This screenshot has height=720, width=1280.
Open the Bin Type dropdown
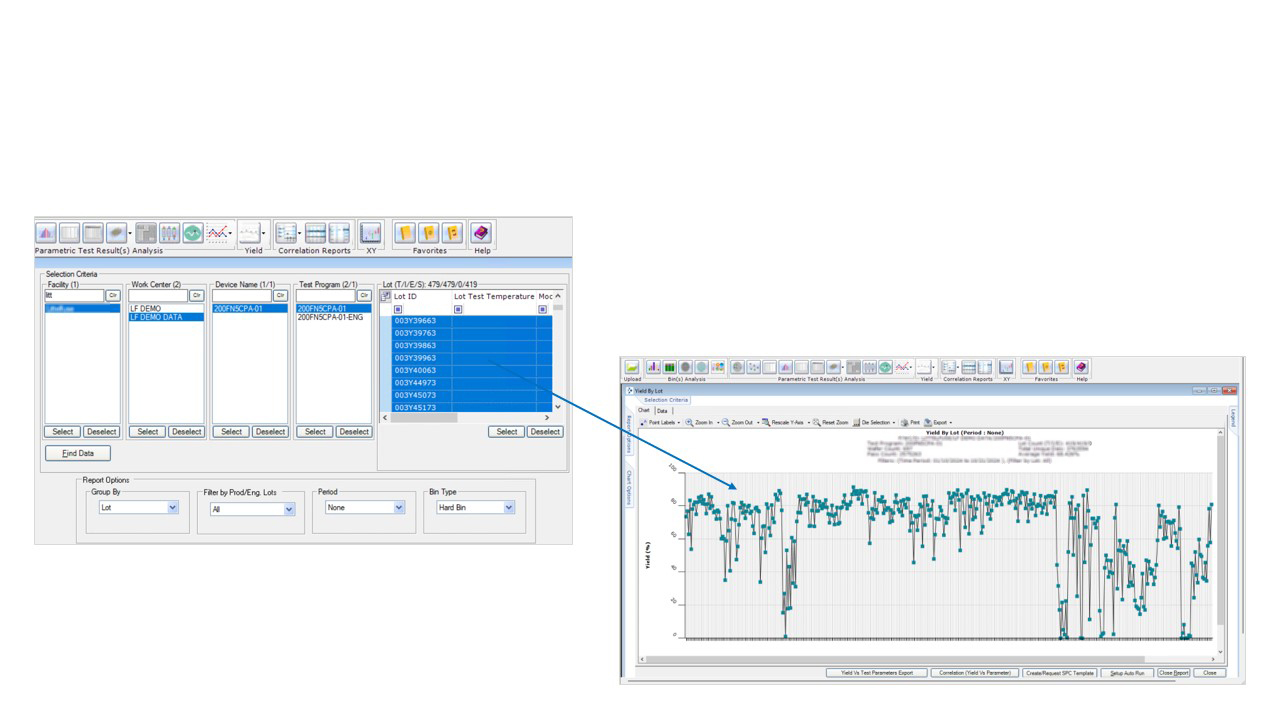pyautogui.click(x=509, y=508)
